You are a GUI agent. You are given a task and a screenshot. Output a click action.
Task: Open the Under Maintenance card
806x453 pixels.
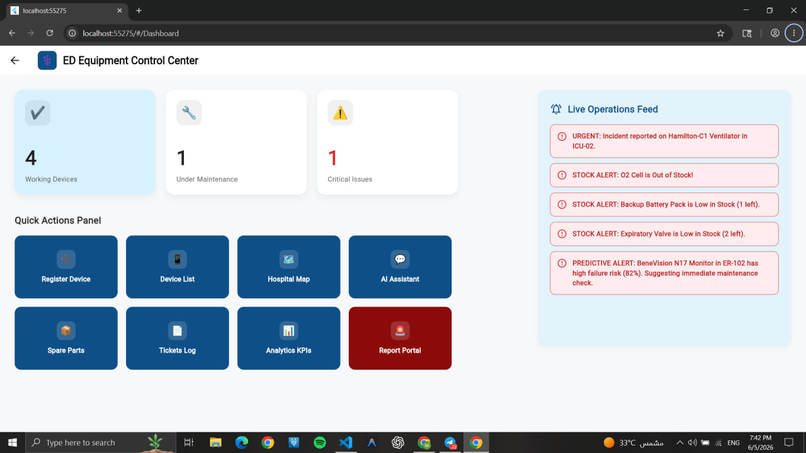236,142
